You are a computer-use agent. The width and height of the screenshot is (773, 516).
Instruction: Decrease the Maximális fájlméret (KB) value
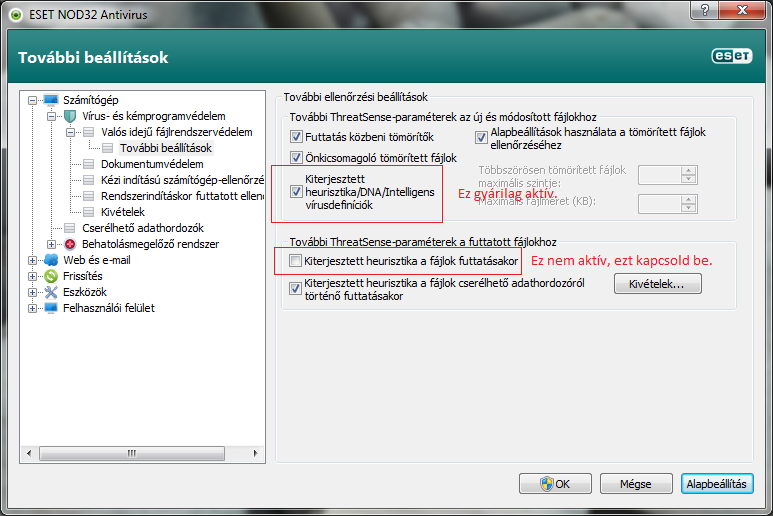click(x=689, y=208)
